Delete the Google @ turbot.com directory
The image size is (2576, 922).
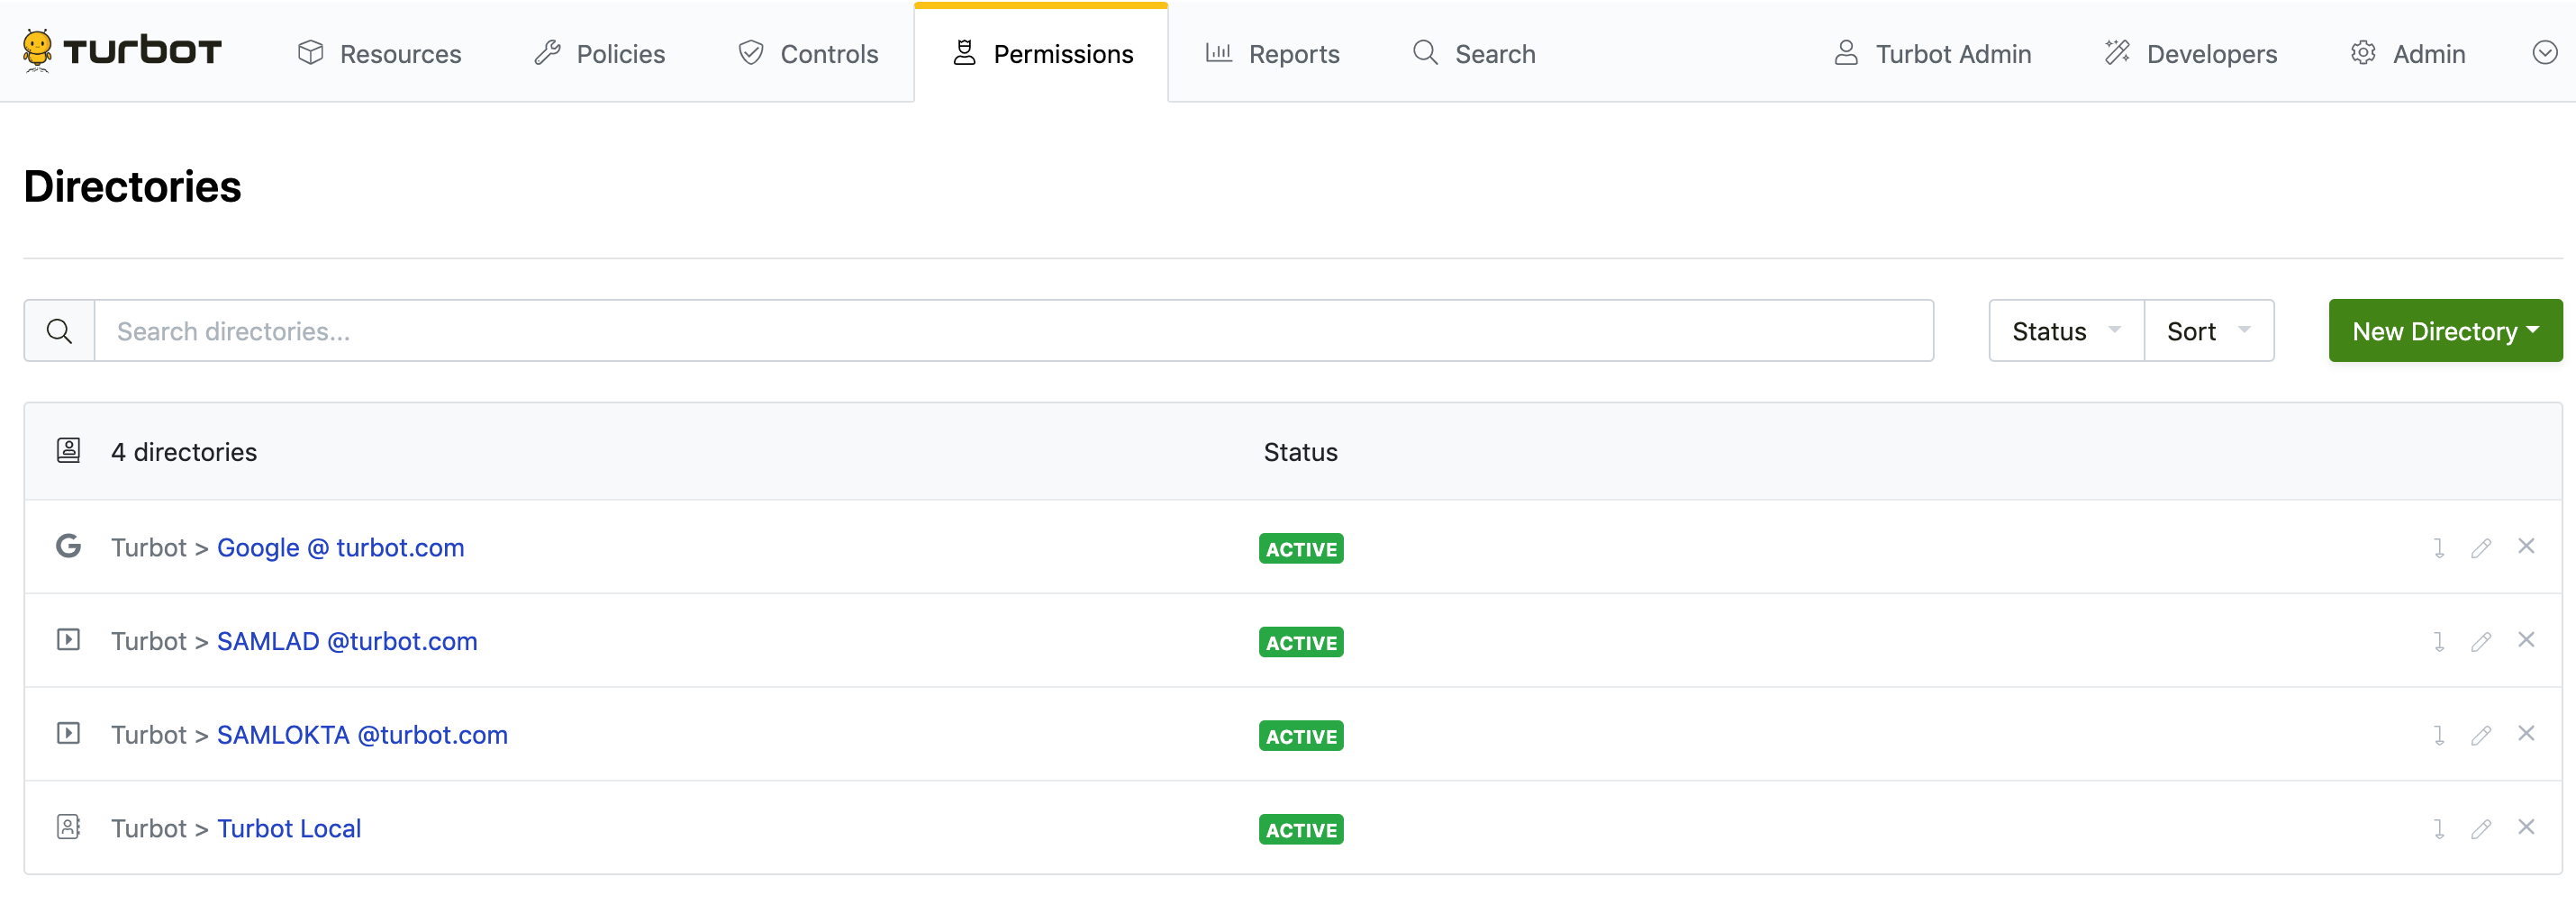click(x=2526, y=546)
